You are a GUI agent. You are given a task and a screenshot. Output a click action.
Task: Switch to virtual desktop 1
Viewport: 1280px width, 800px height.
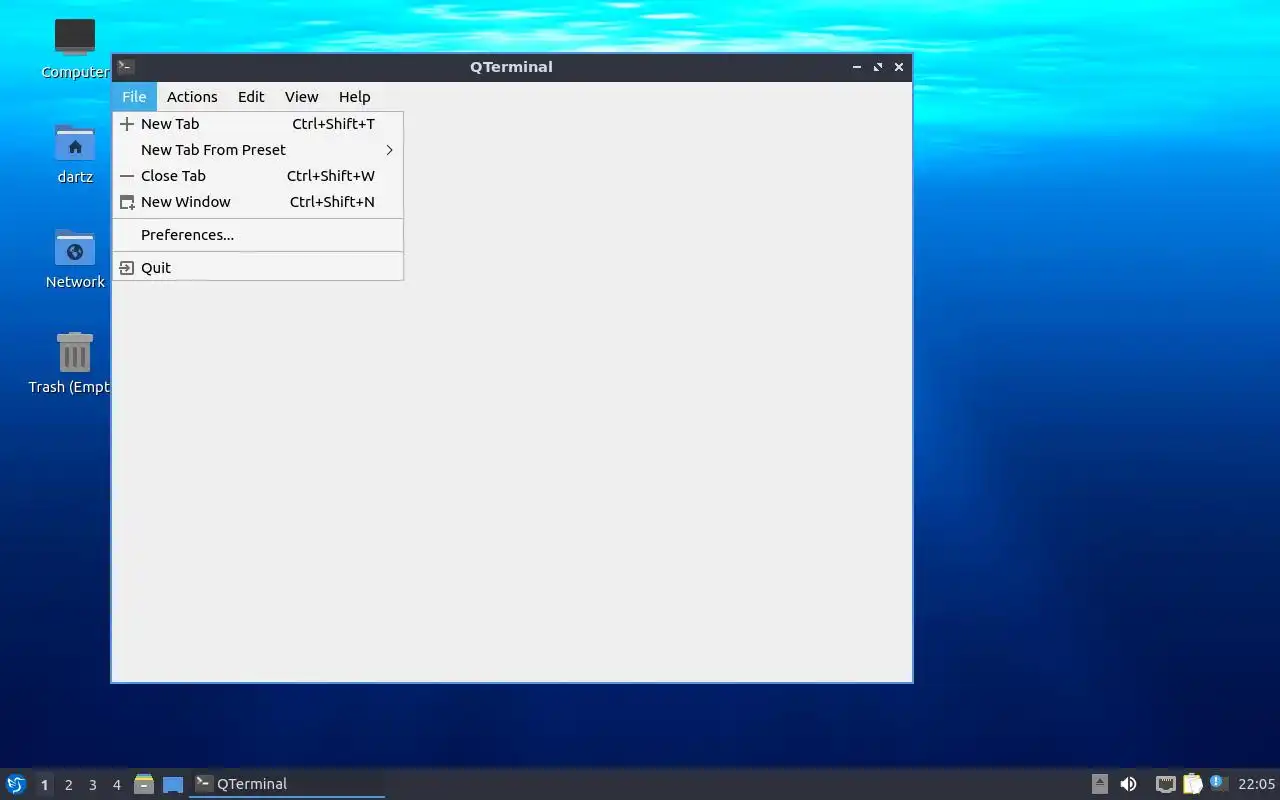click(x=44, y=785)
